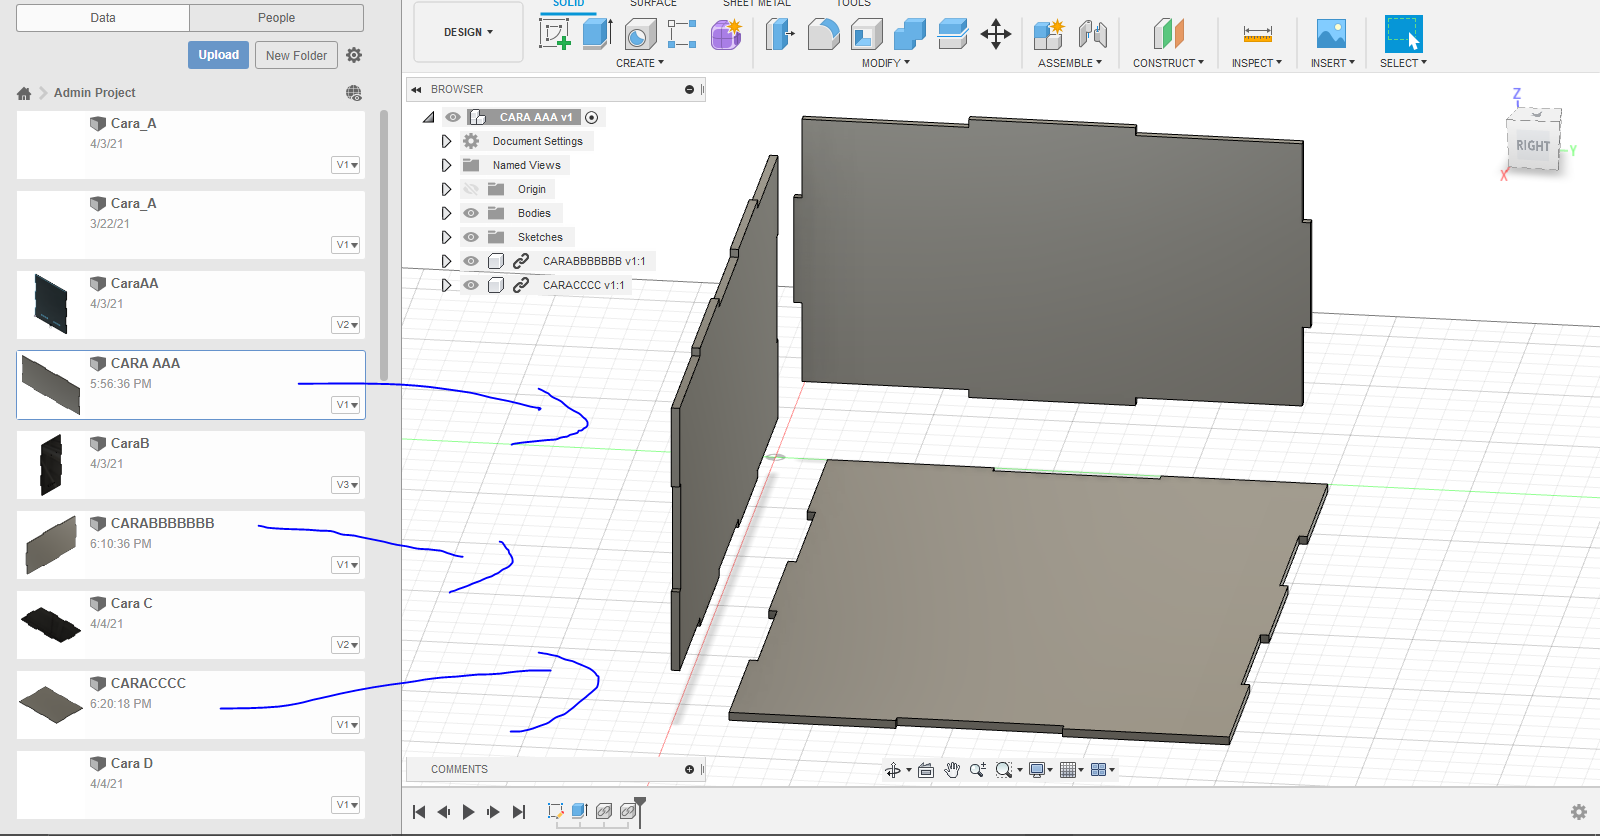Switch to the Data tab
1600x836 pixels.
click(x=103, y=18)
